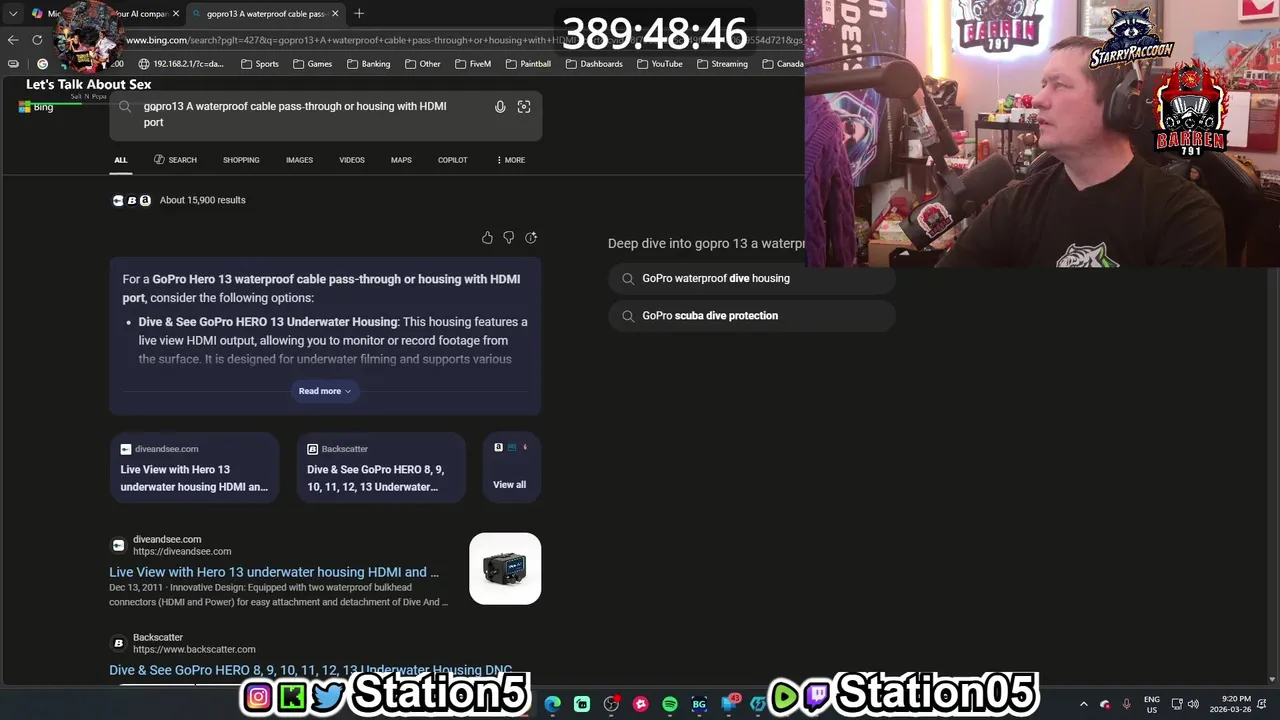Open visual search camera icon
The image size is (1280, 720).
[x=524, y=107]
